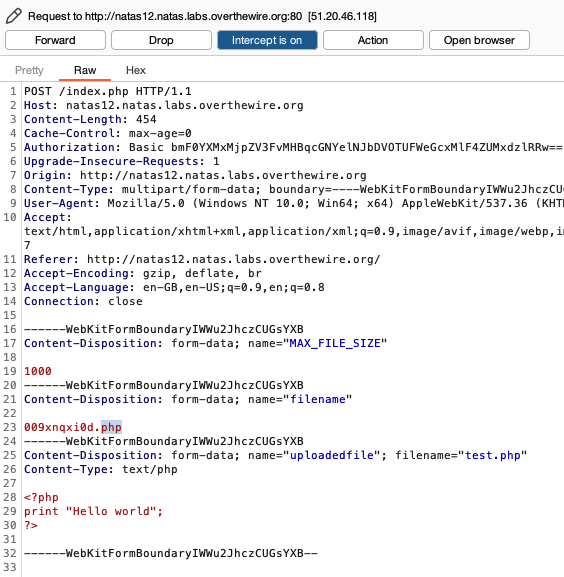Click line number 16 in the gutter
Viewport: 564px width, 577px height.
pos(10,329)
